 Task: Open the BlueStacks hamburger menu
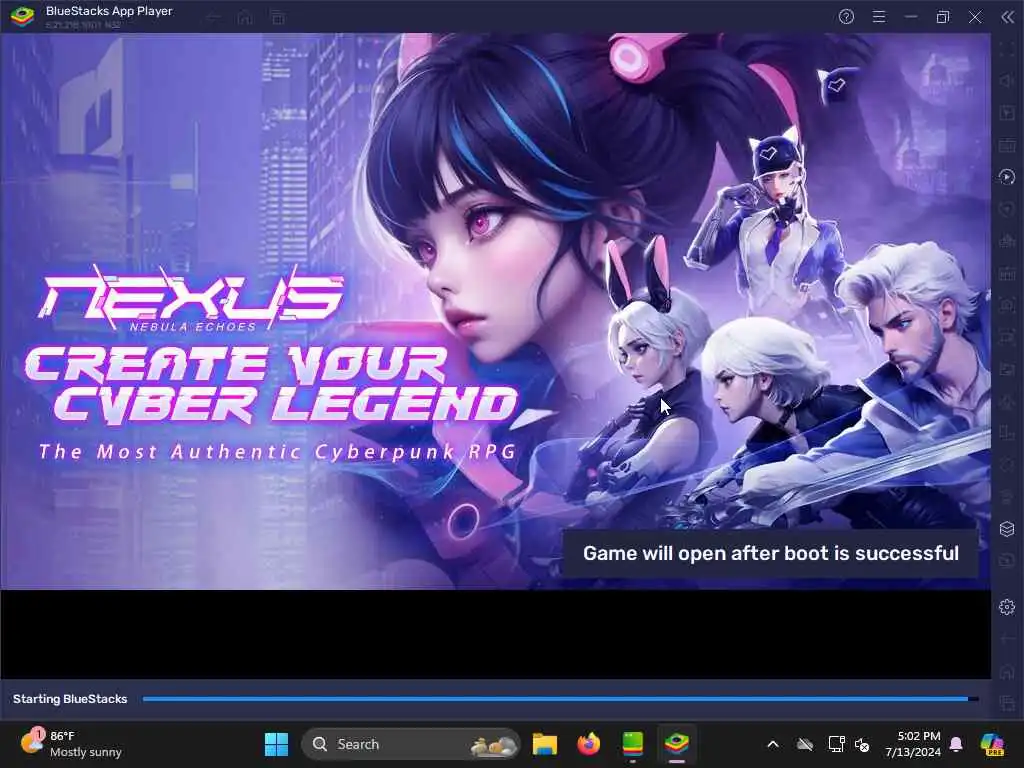[x=879, y=17]
